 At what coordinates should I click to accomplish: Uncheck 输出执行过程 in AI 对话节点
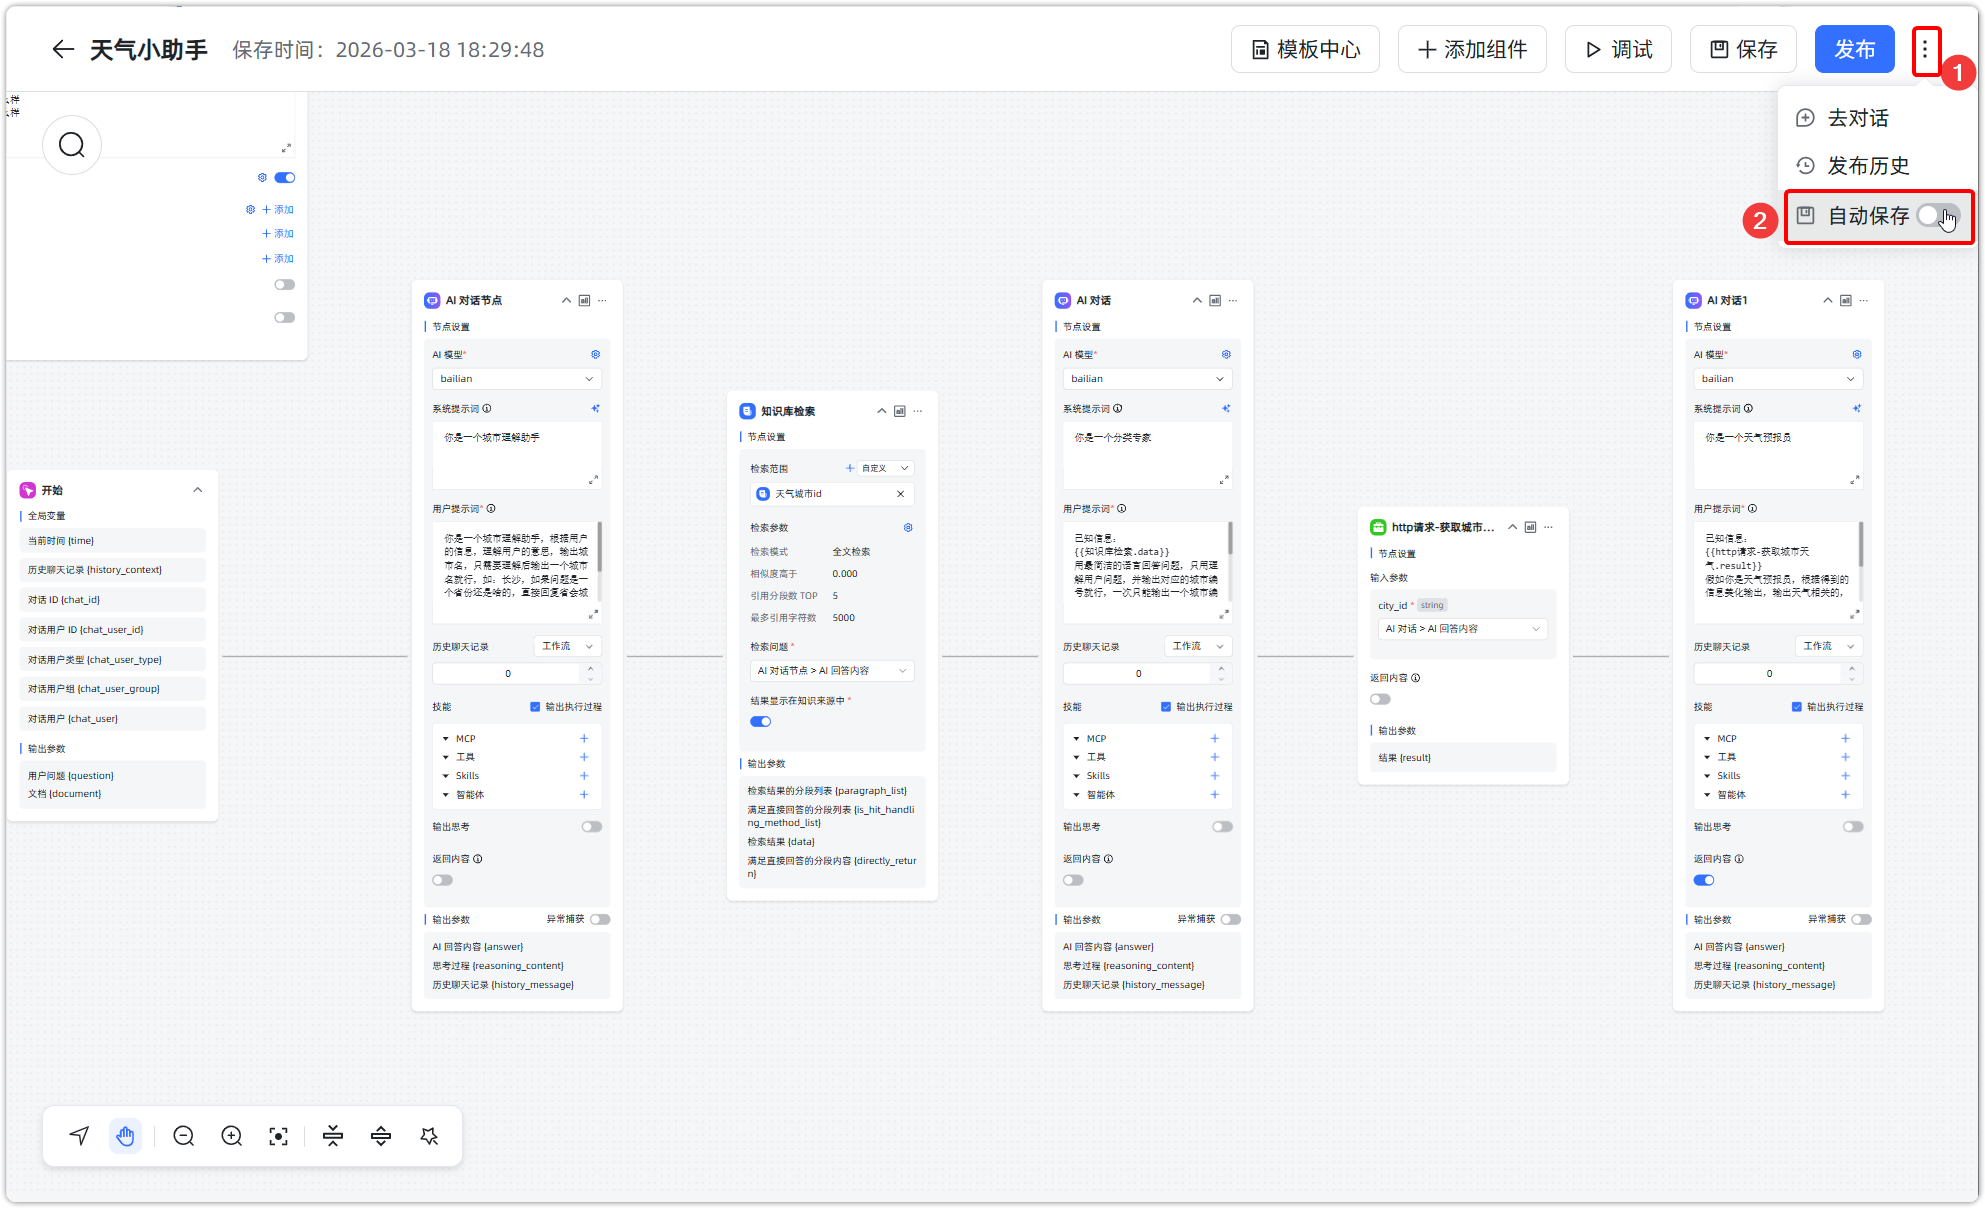[x=535, y=707]
